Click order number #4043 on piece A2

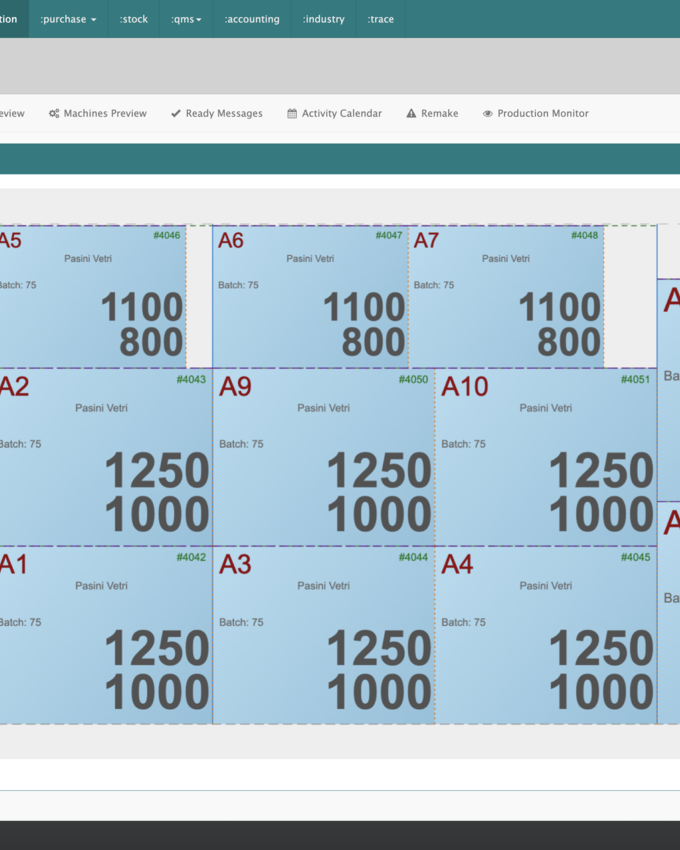pos(191,379)
